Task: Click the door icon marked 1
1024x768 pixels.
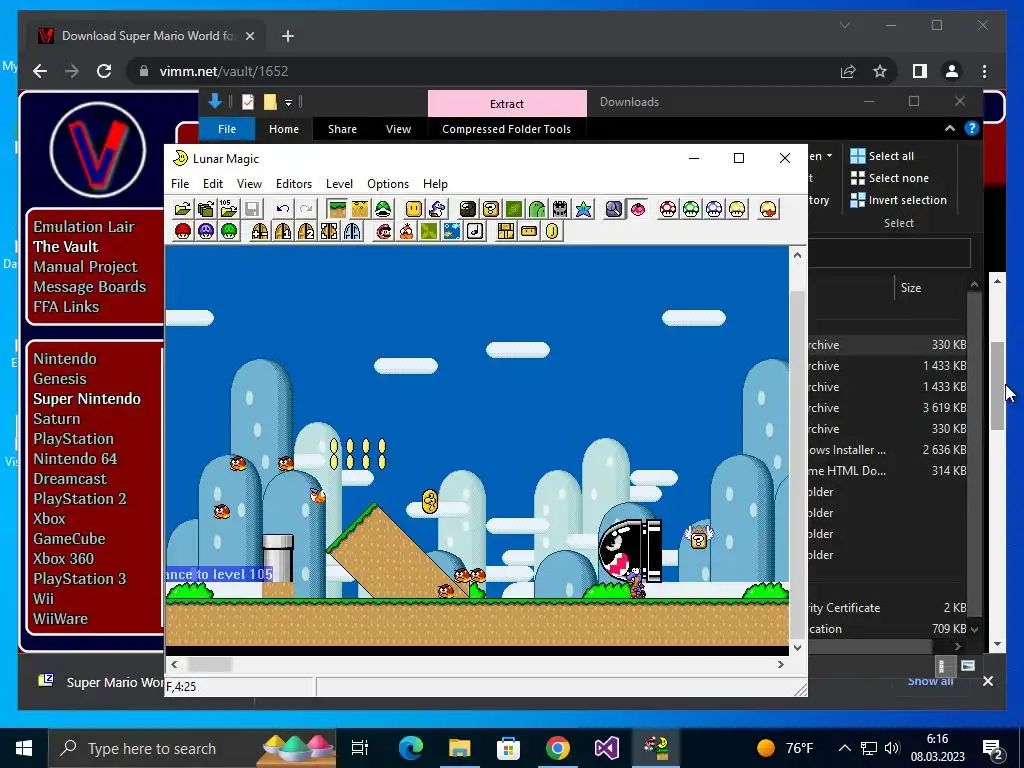Action: pyautogui.click(x=283, y=231)
